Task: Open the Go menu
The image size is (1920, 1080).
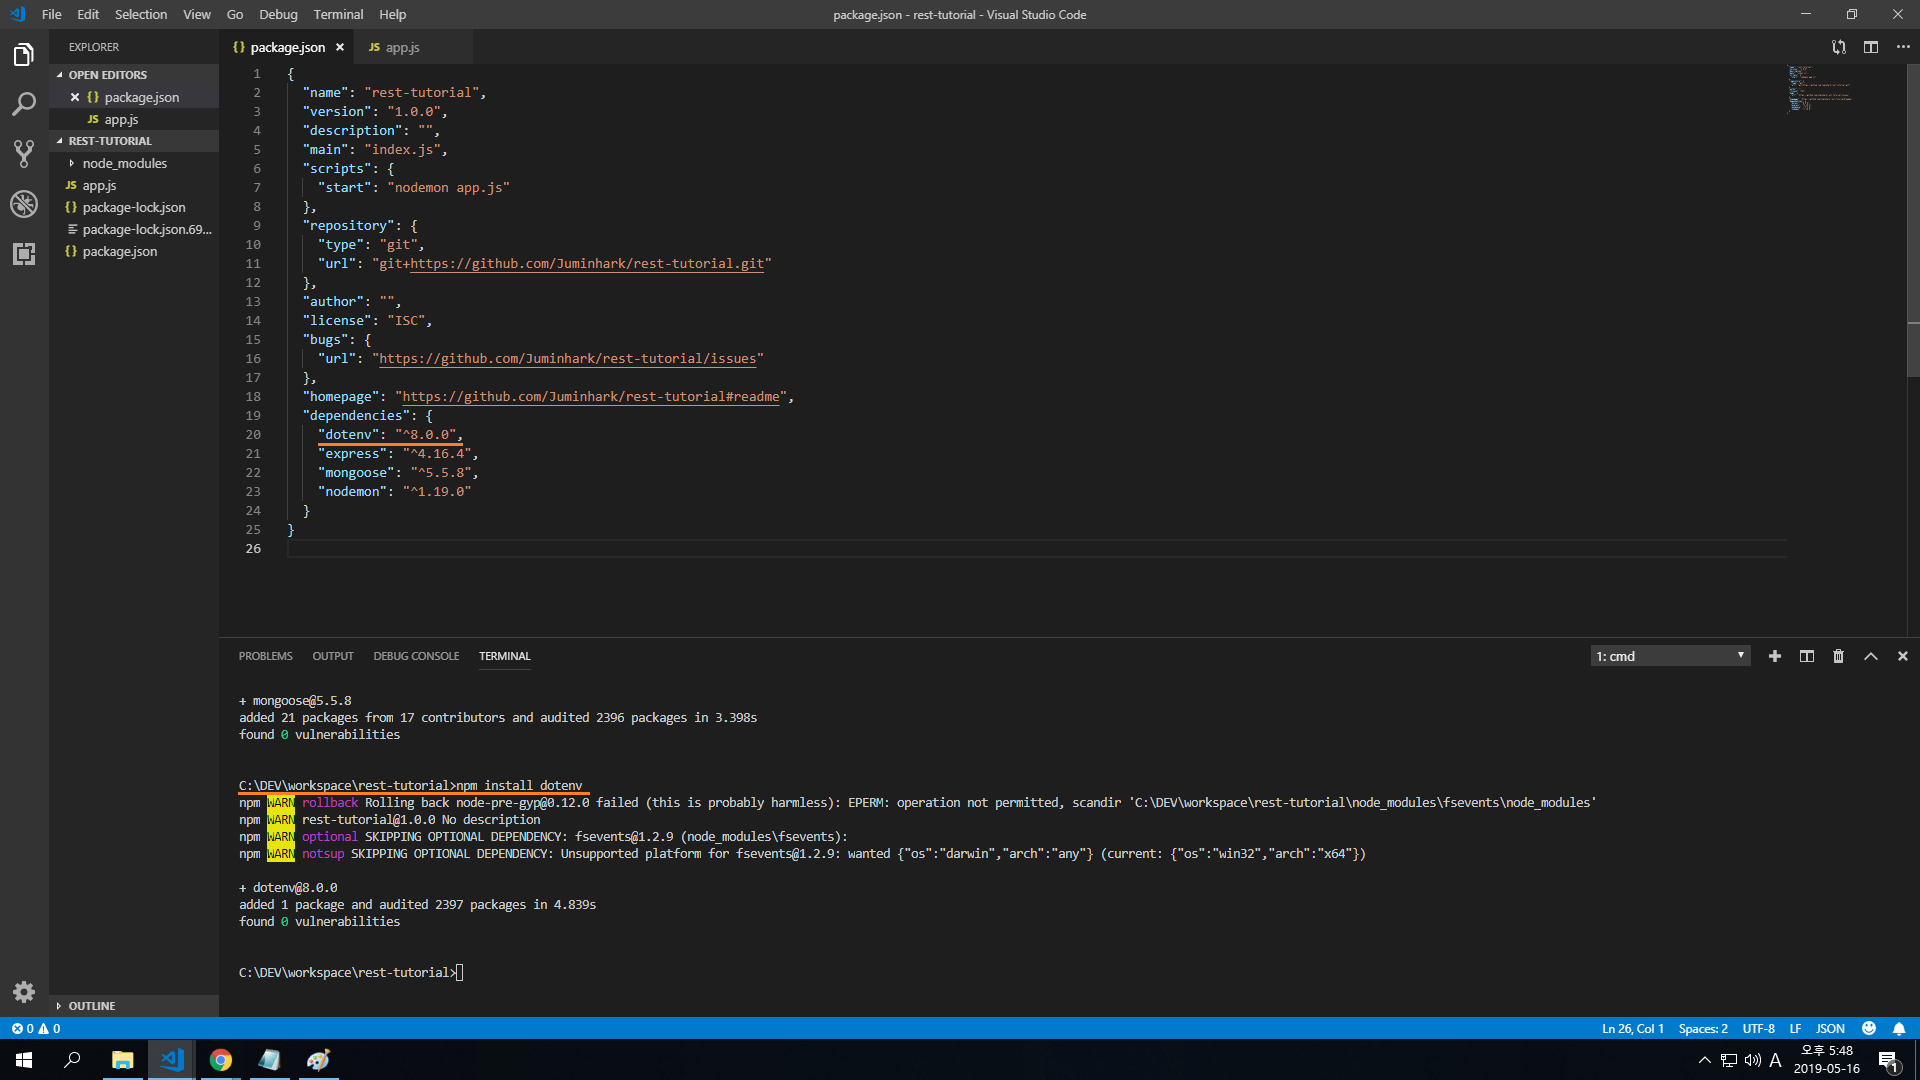Action: tap(235, 14)
